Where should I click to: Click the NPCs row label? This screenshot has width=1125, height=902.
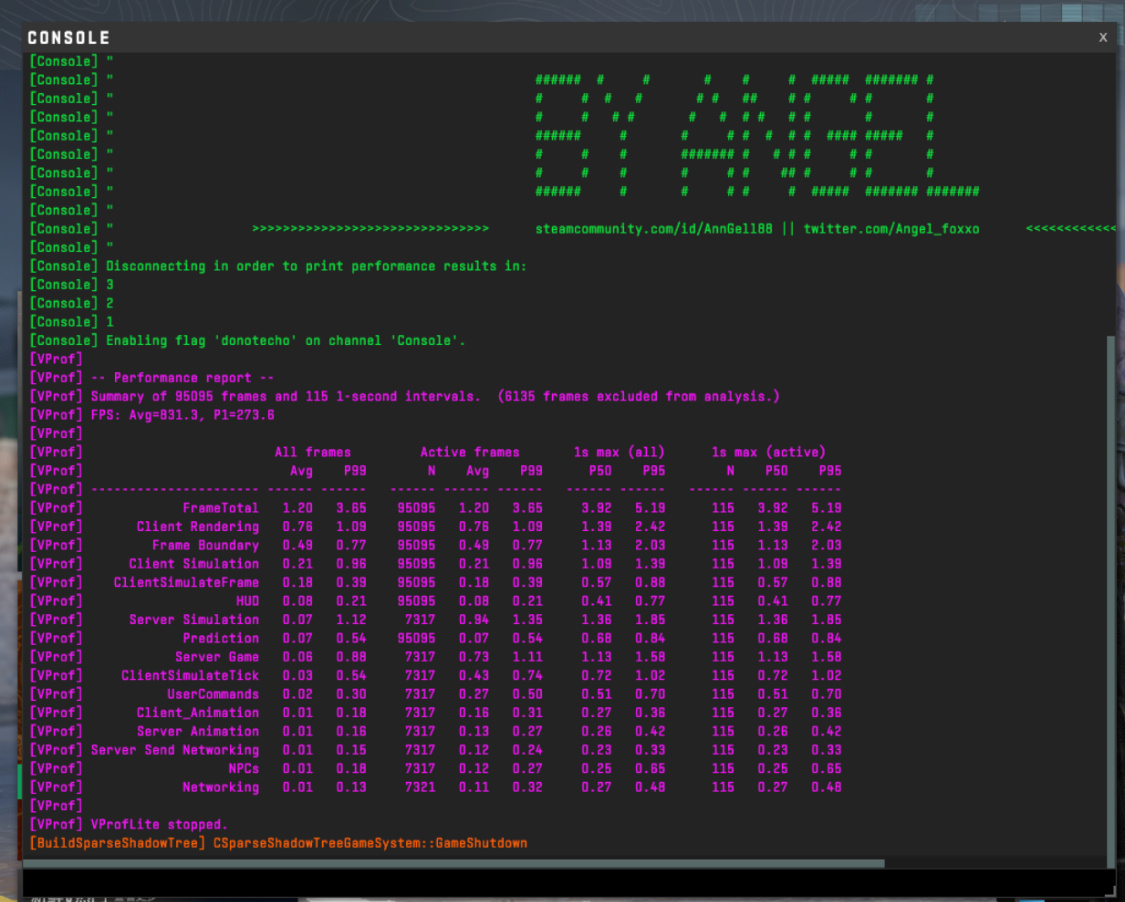pos(244,769)
